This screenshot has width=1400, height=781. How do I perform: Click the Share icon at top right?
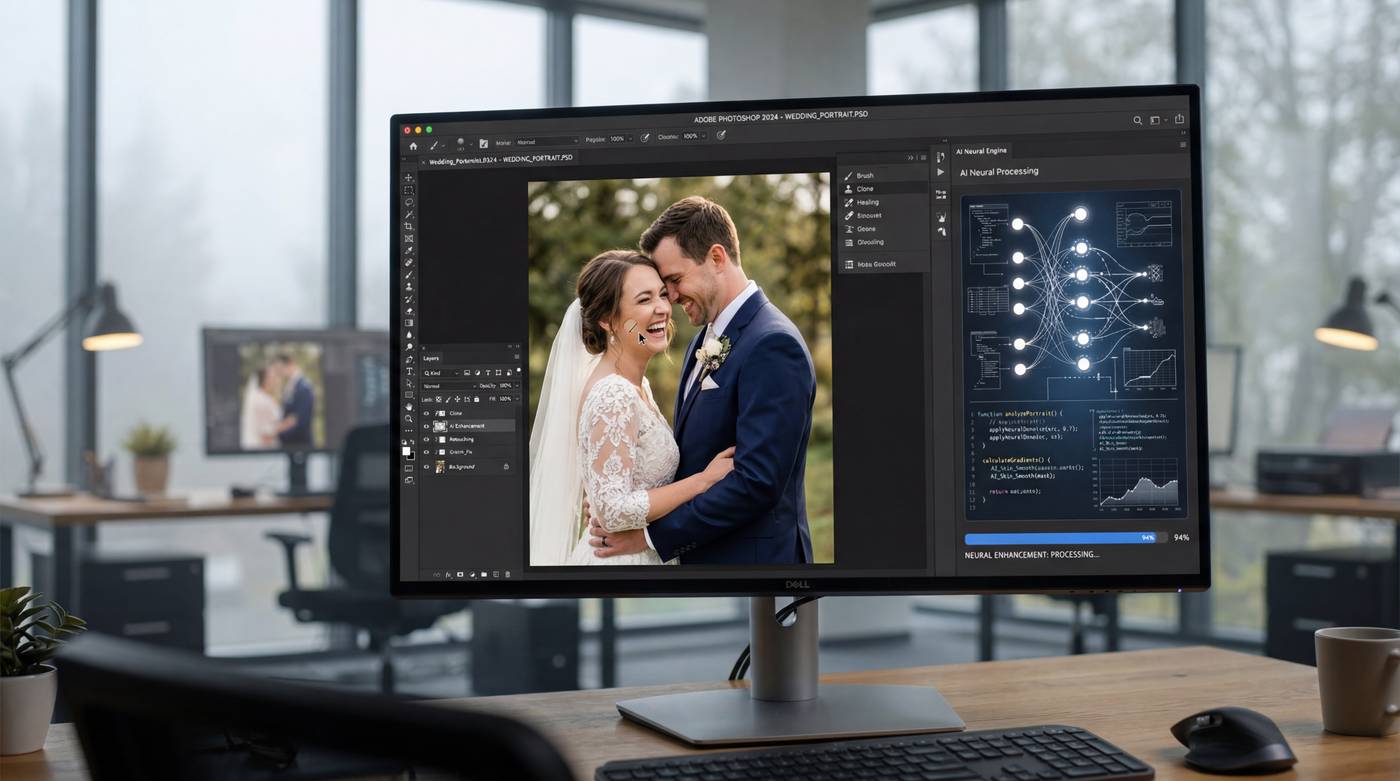click(1179, 119)
